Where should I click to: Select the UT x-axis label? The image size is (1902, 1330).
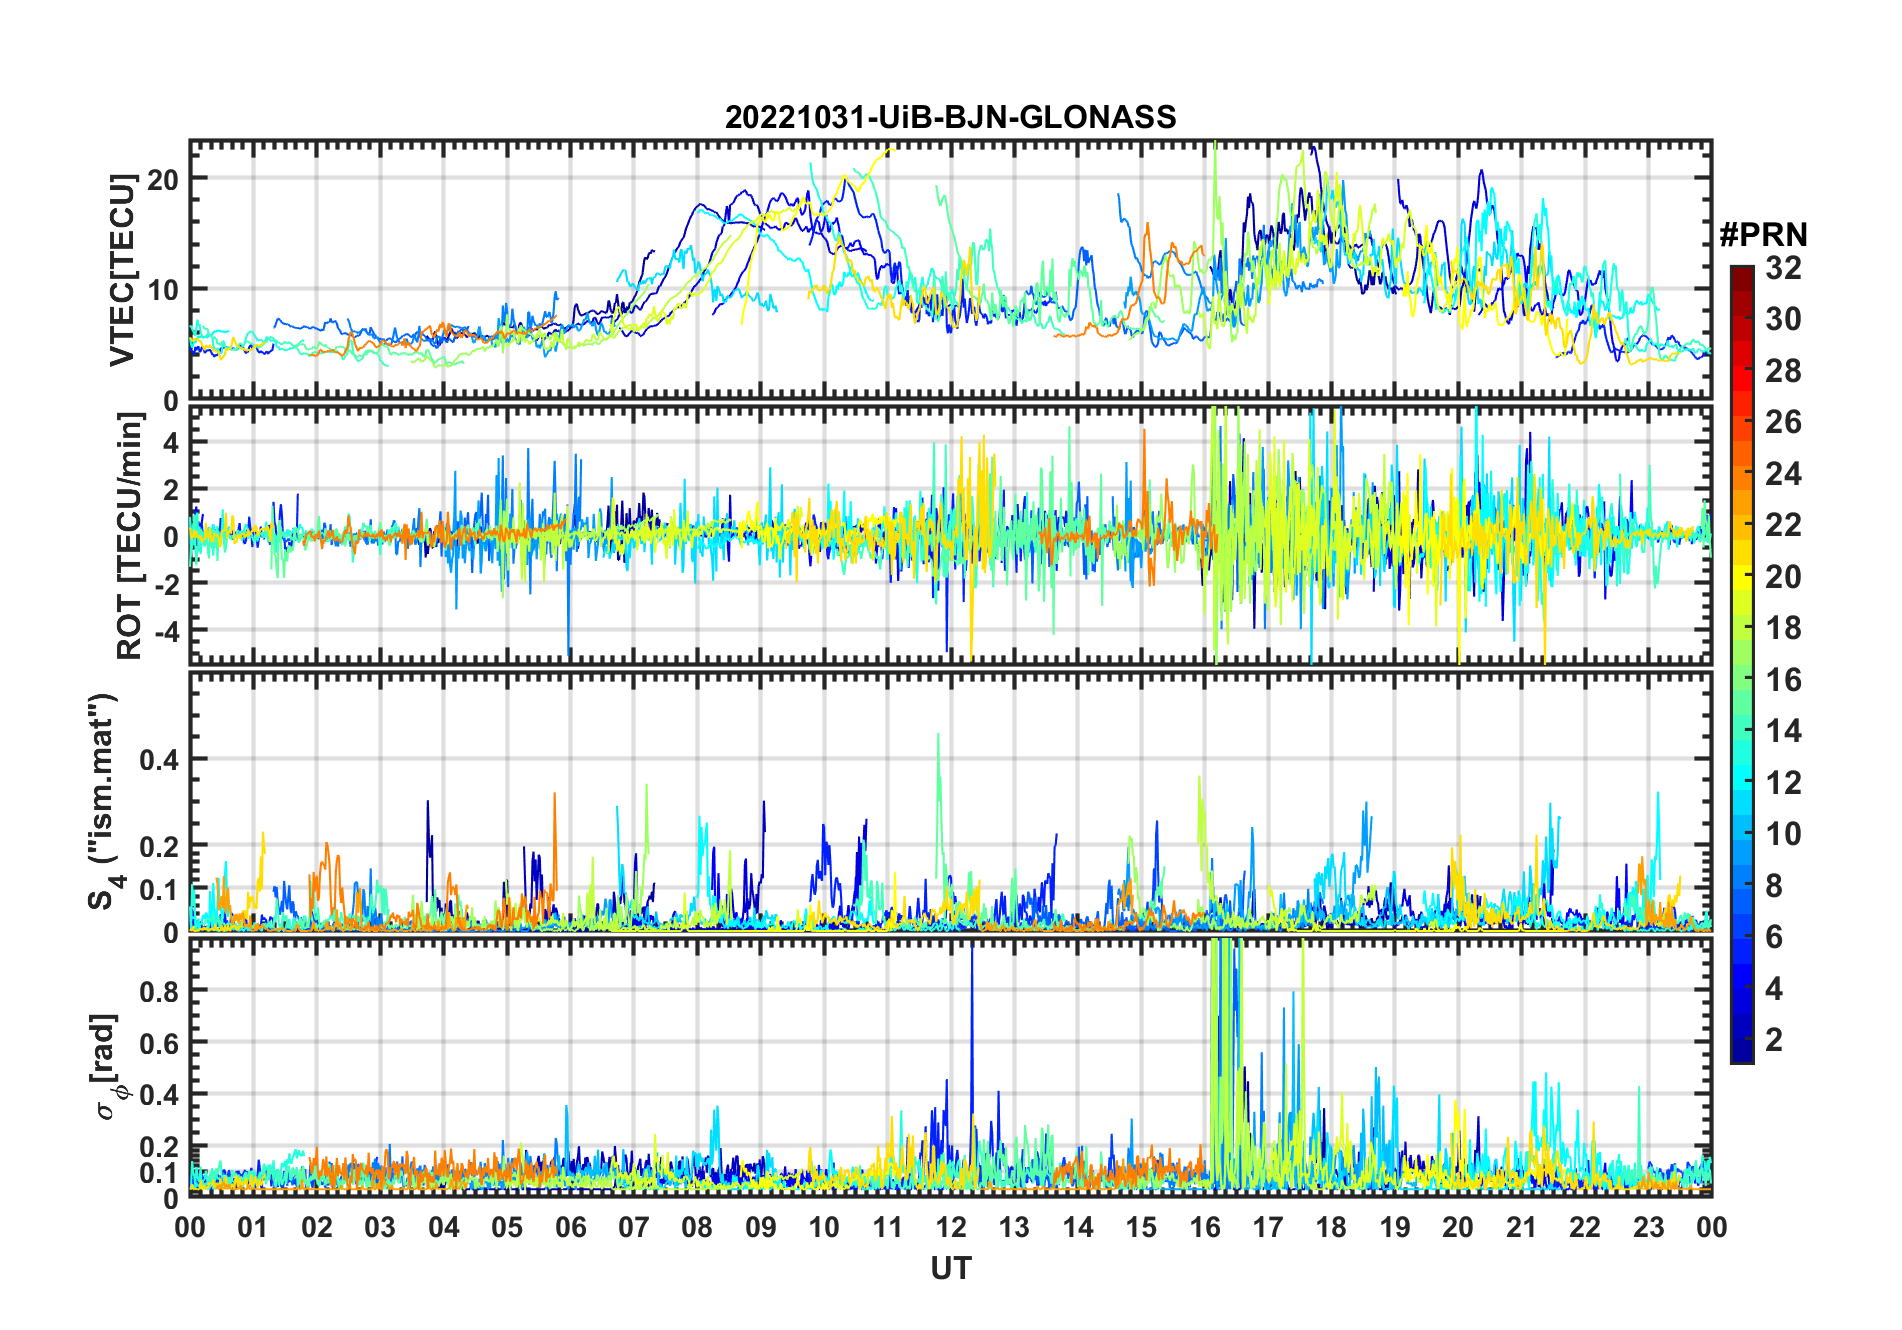[x=950, y=1268]
